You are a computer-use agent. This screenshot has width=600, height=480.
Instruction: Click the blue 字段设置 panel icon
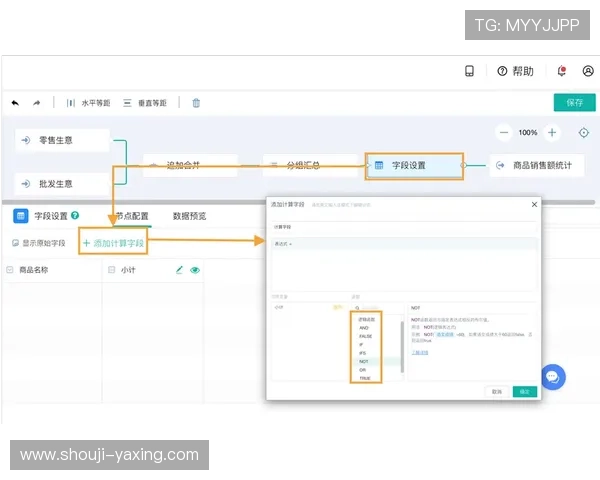(x=21, y=216)
